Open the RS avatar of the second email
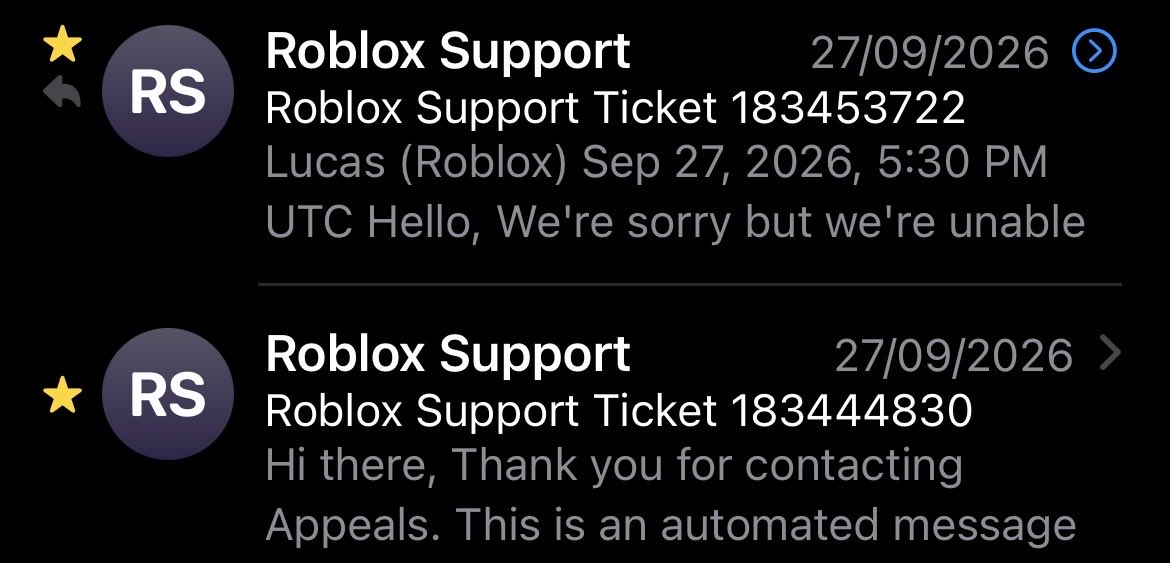The image size is (1170, 563). coord(168,394)
